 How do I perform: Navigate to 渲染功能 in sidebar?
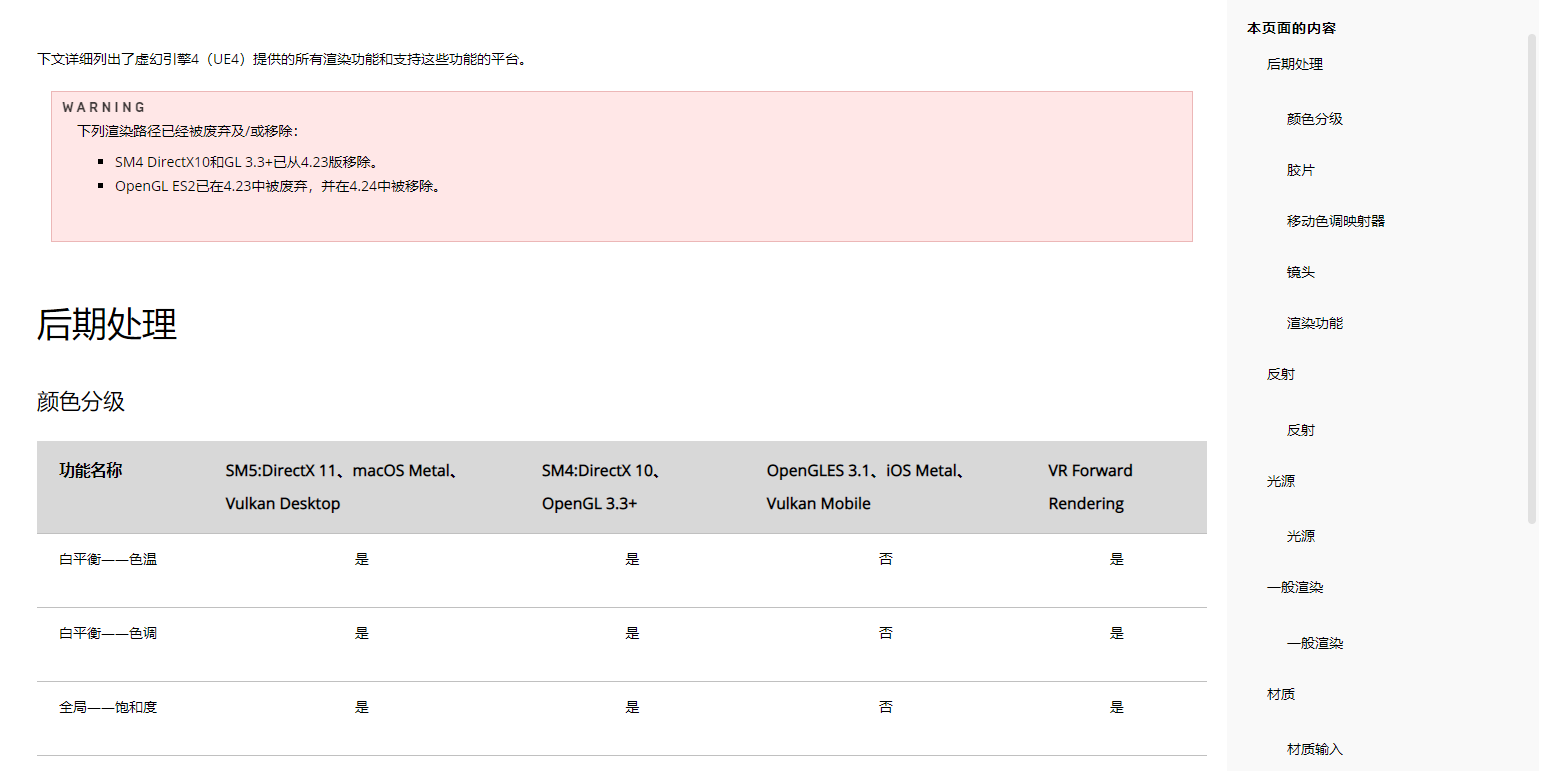(1314, 323)
